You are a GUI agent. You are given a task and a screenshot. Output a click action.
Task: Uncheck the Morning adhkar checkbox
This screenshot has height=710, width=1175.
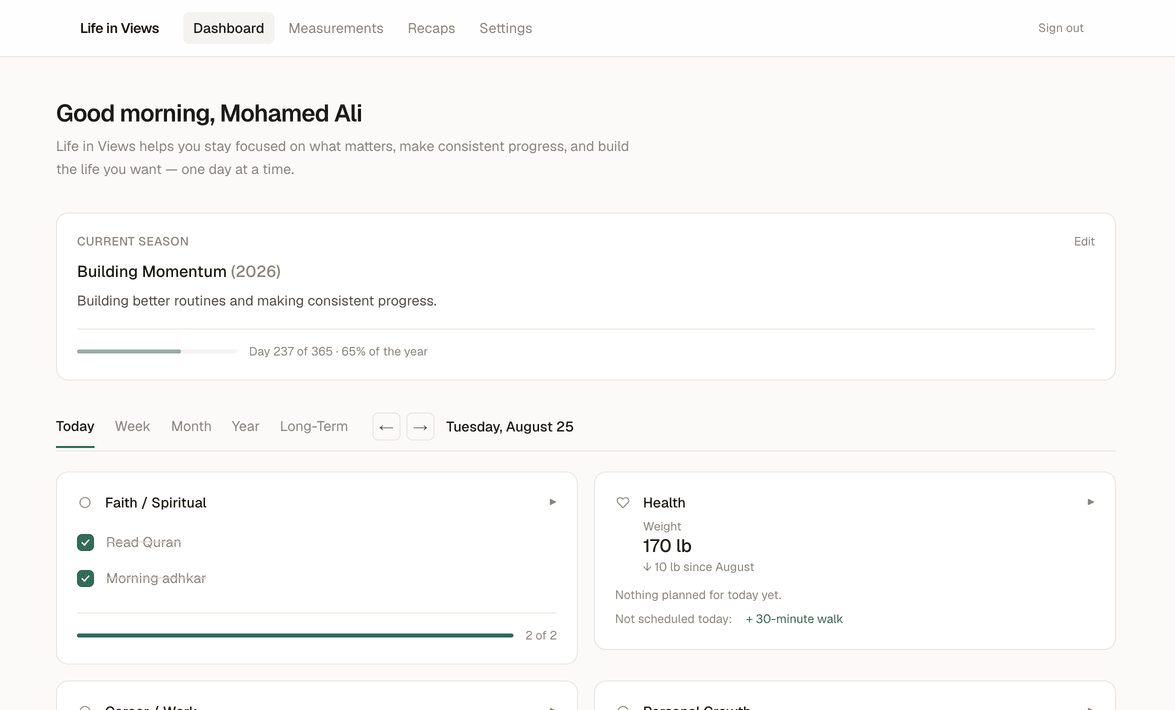click(85, 578)
